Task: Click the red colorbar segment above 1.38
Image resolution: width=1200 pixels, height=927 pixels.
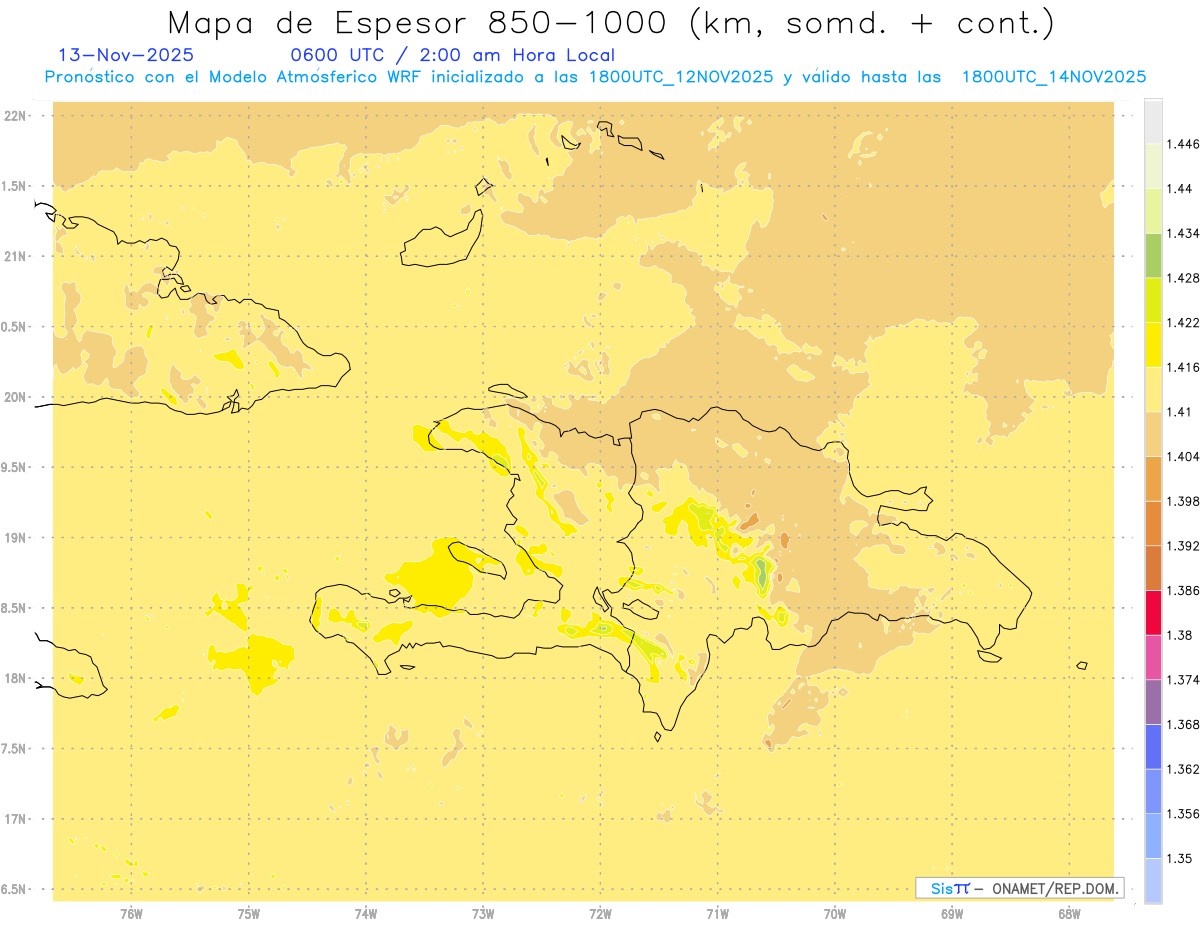Action: [1153, 612]
